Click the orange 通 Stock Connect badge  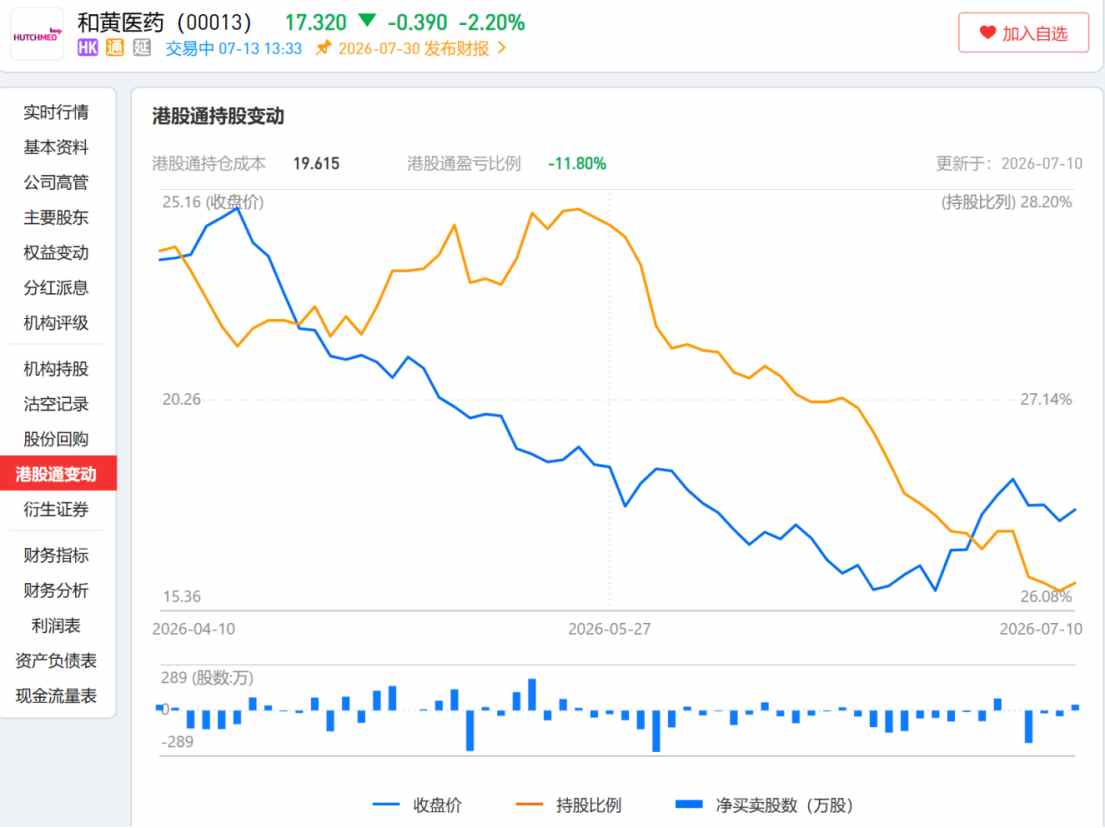click(x=115, y=48)
